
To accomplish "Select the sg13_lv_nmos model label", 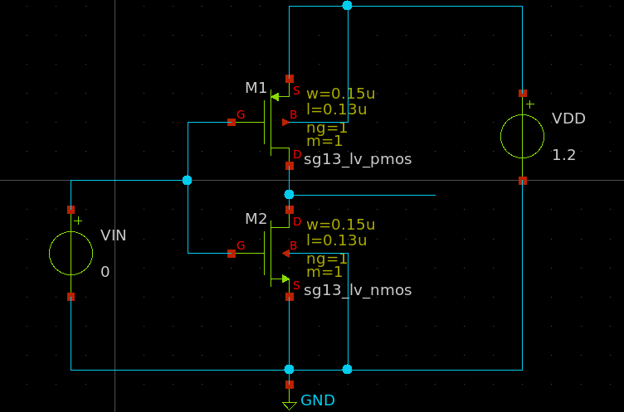I will point(358,290).
